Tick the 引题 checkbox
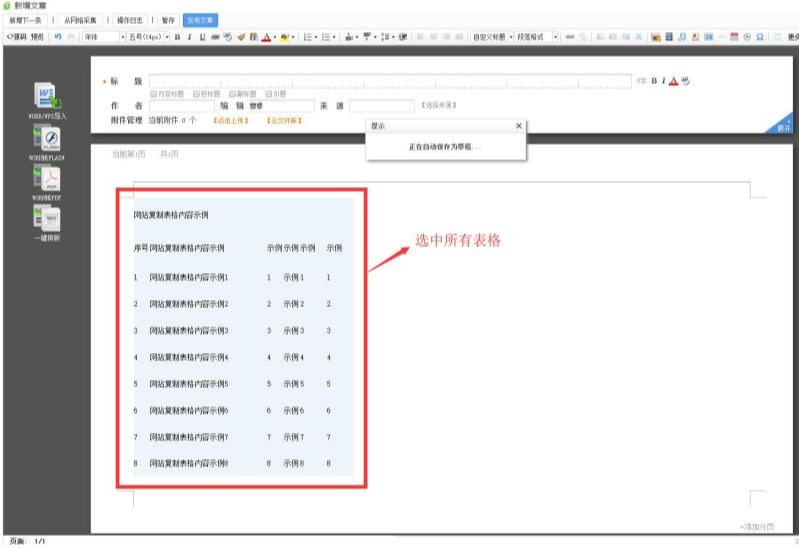The width and height of the screenshot is (799, 549). [268, 94]
